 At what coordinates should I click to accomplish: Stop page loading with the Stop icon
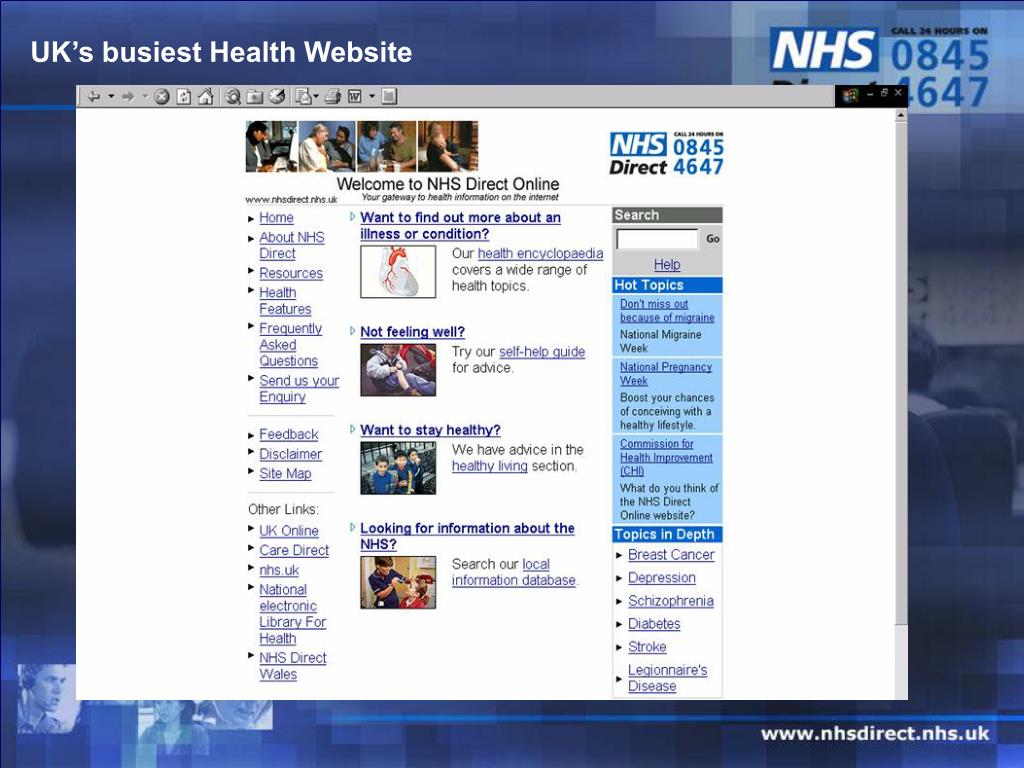pyautogui.click(x=162, y=97)
